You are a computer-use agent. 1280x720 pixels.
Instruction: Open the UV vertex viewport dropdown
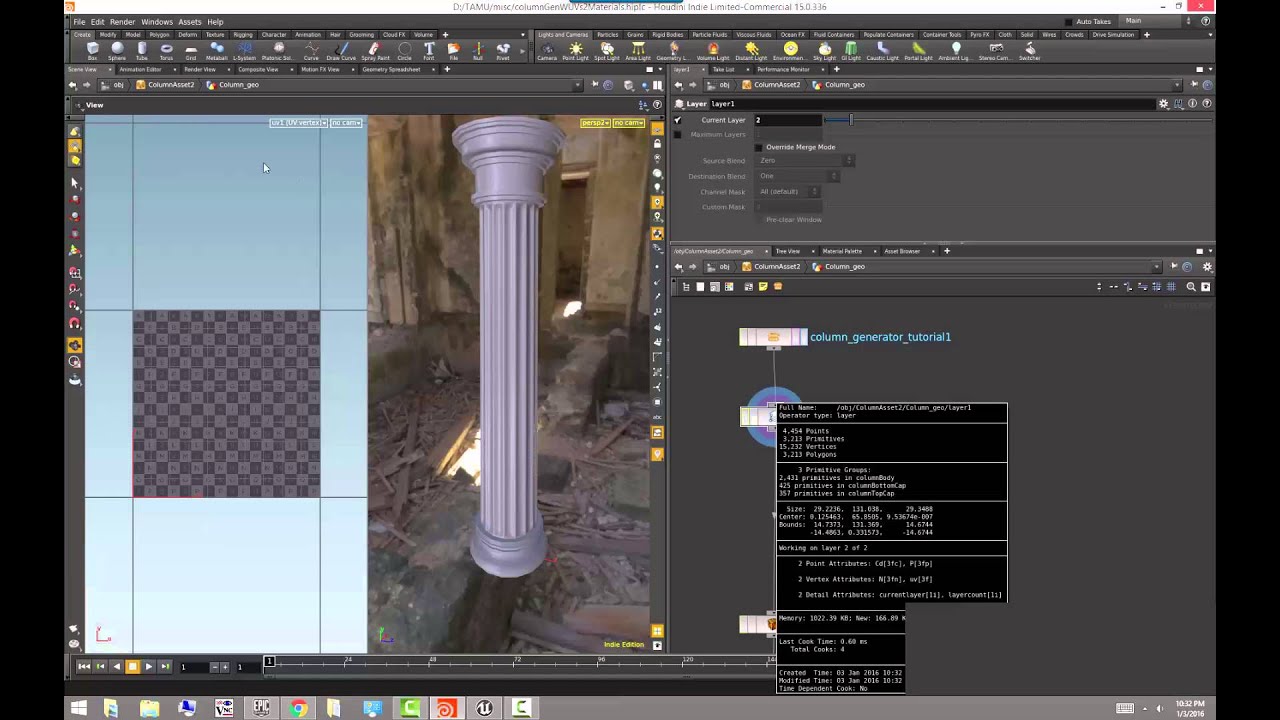pyautogui.click(x=298, y=123)
